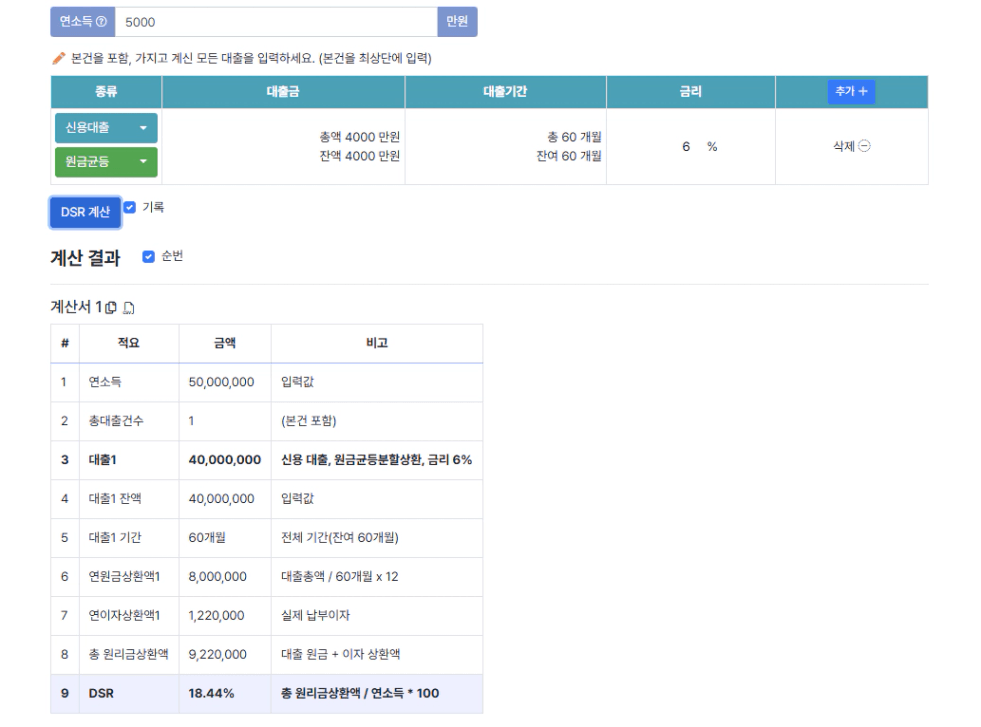The image size is (981, 727).
Task: Click the 삭제 minus icon in loan row
Action: (864, 146)
